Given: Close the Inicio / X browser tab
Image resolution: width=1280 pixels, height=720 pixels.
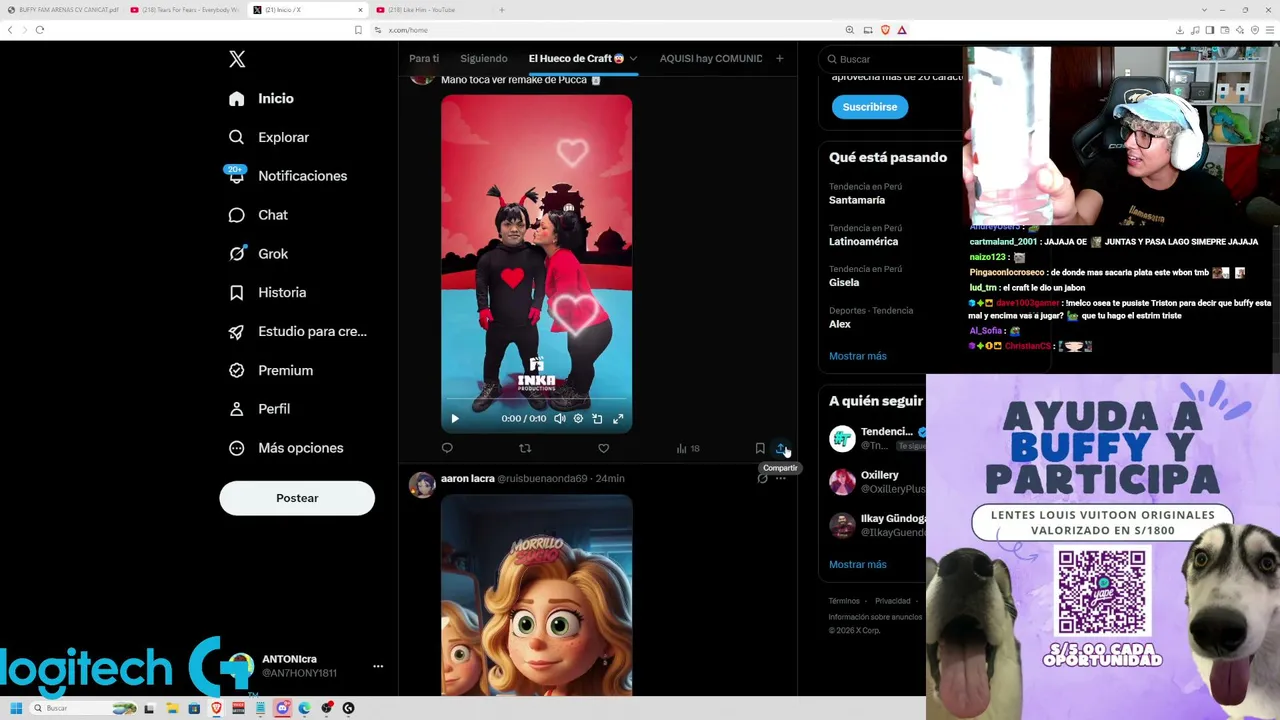Looking at the screenshot, I should click(359, 10).
